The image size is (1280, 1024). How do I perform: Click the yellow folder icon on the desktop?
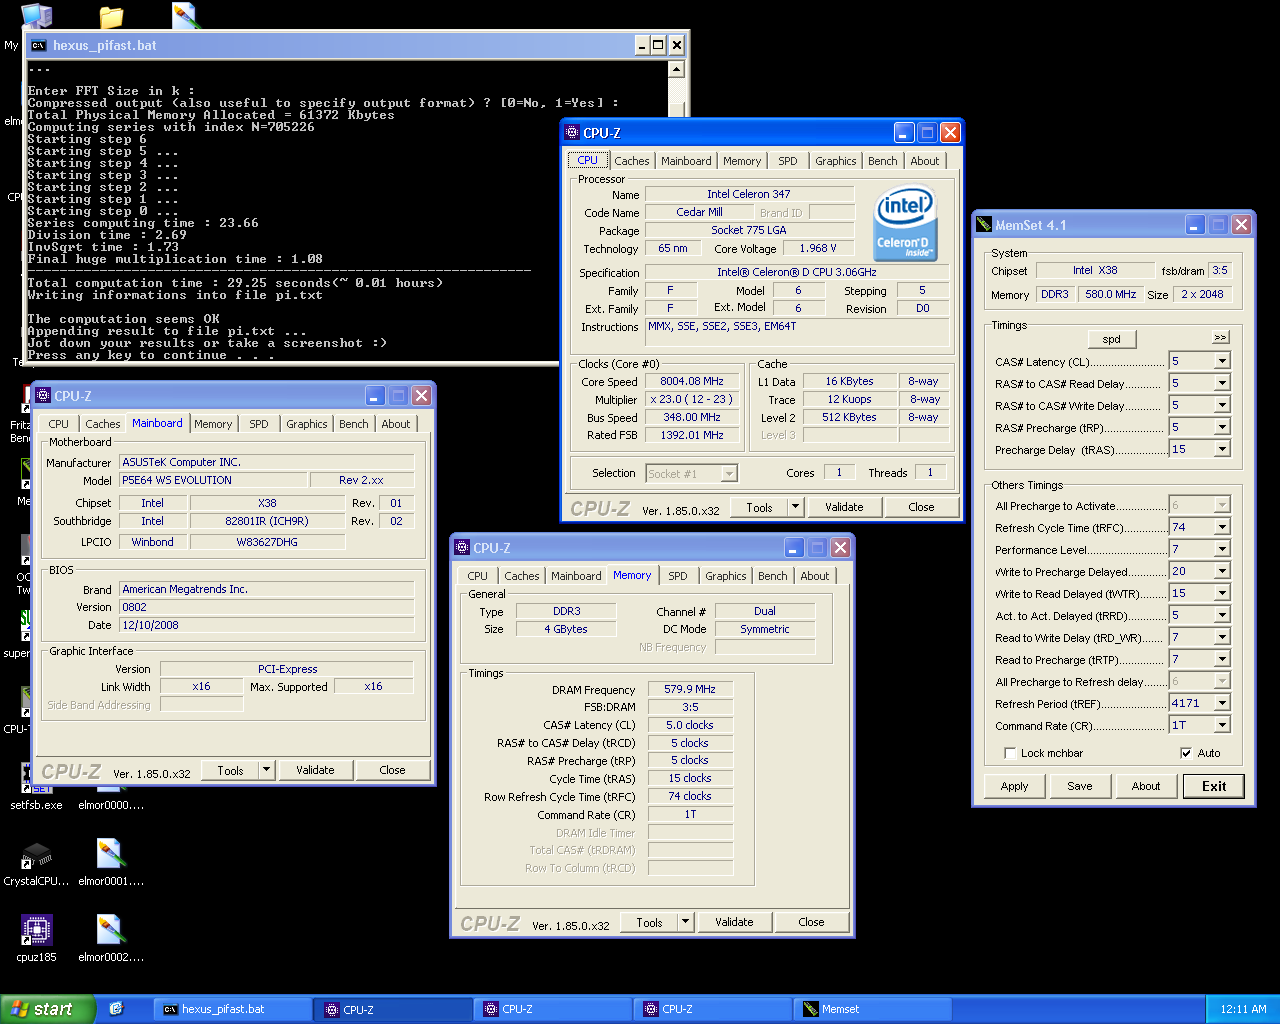pyautogui.click(x=111, y=16)
